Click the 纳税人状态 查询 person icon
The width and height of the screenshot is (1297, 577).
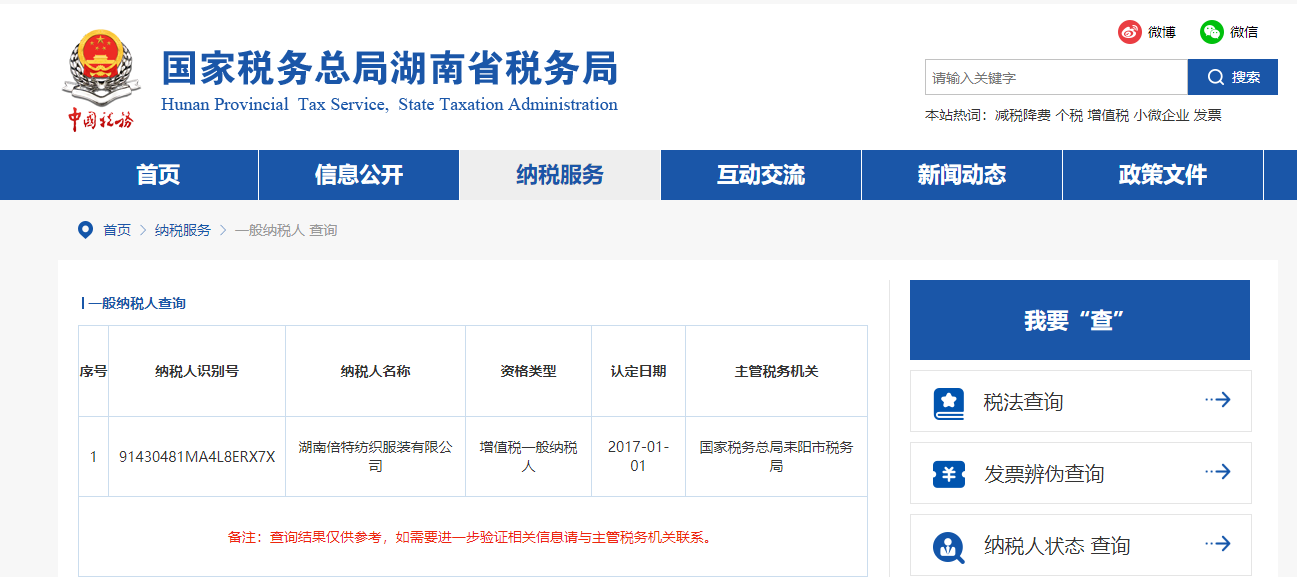948,546
